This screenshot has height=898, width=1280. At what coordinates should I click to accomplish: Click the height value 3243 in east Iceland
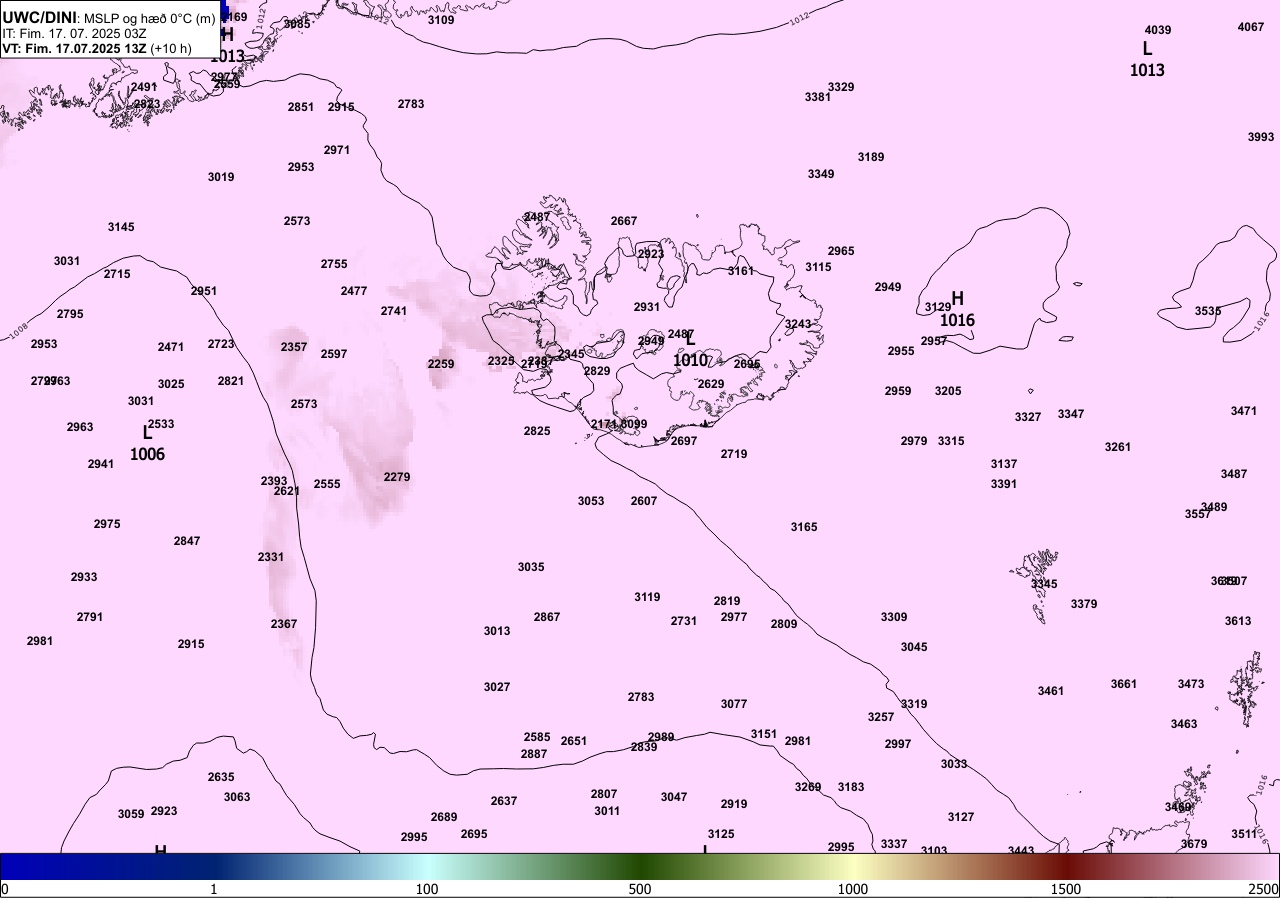pos(798,324)
